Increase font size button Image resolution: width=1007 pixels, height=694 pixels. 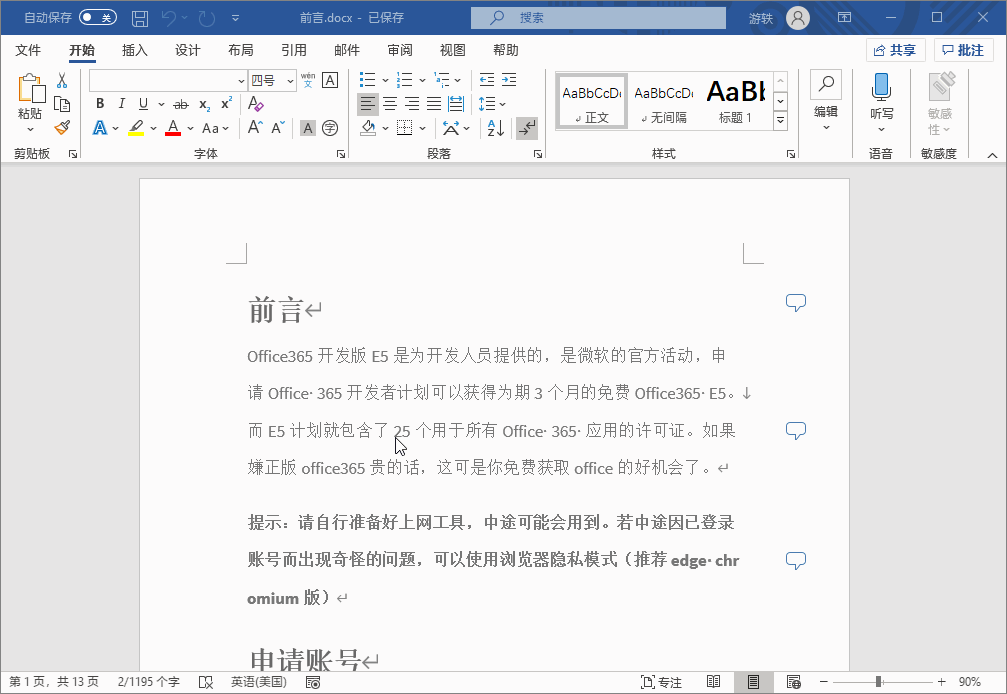point(255,128)
